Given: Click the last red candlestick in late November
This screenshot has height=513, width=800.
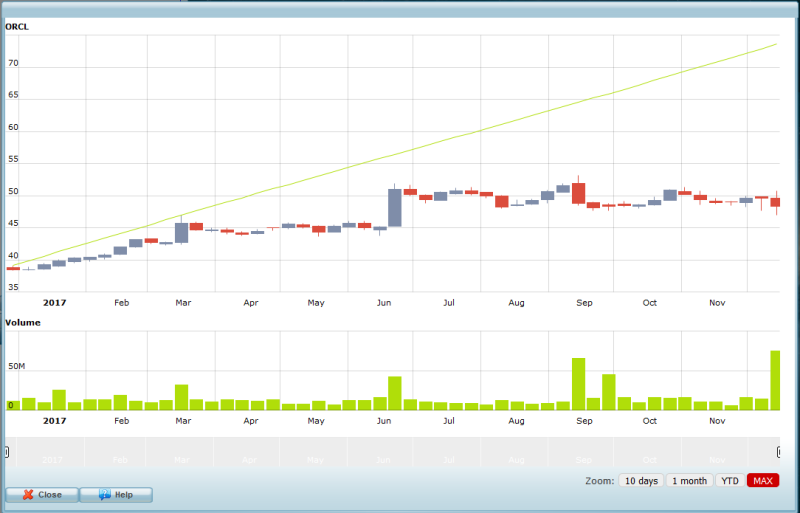Looking at the screenshot, I should pyautogui.click(x=775, y=202).
